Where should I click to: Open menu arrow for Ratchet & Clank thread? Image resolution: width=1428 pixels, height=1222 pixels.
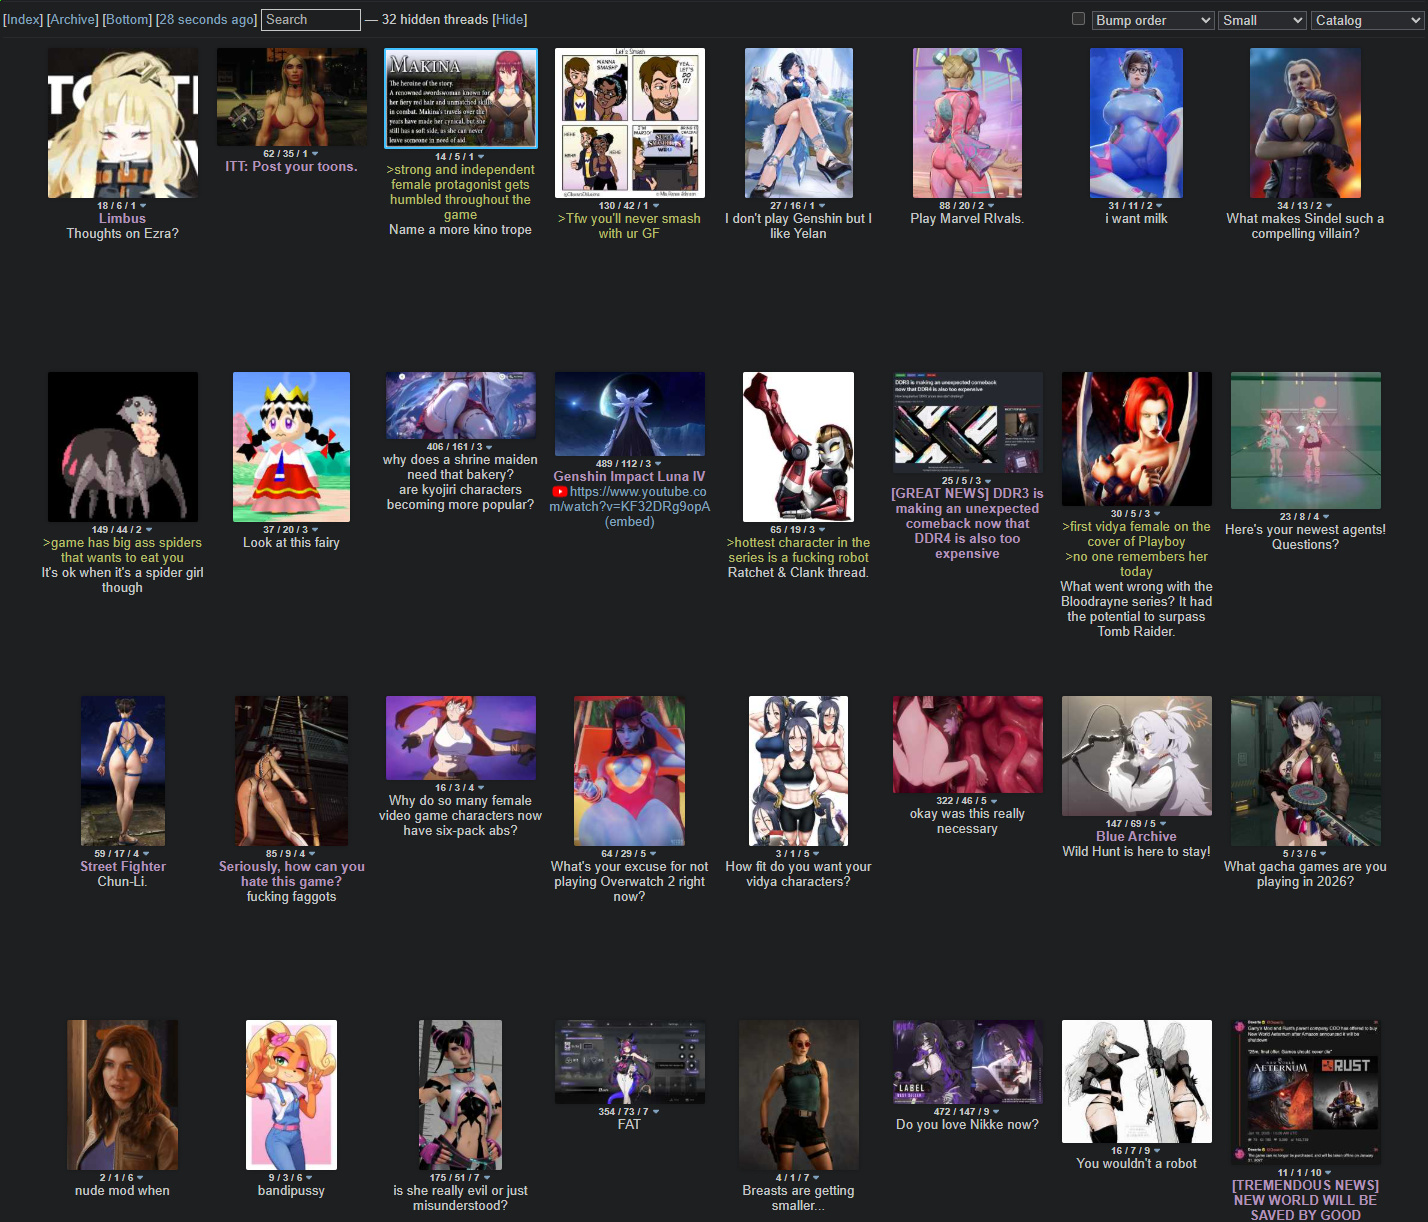pyautogui.click(x=822, y=530)
